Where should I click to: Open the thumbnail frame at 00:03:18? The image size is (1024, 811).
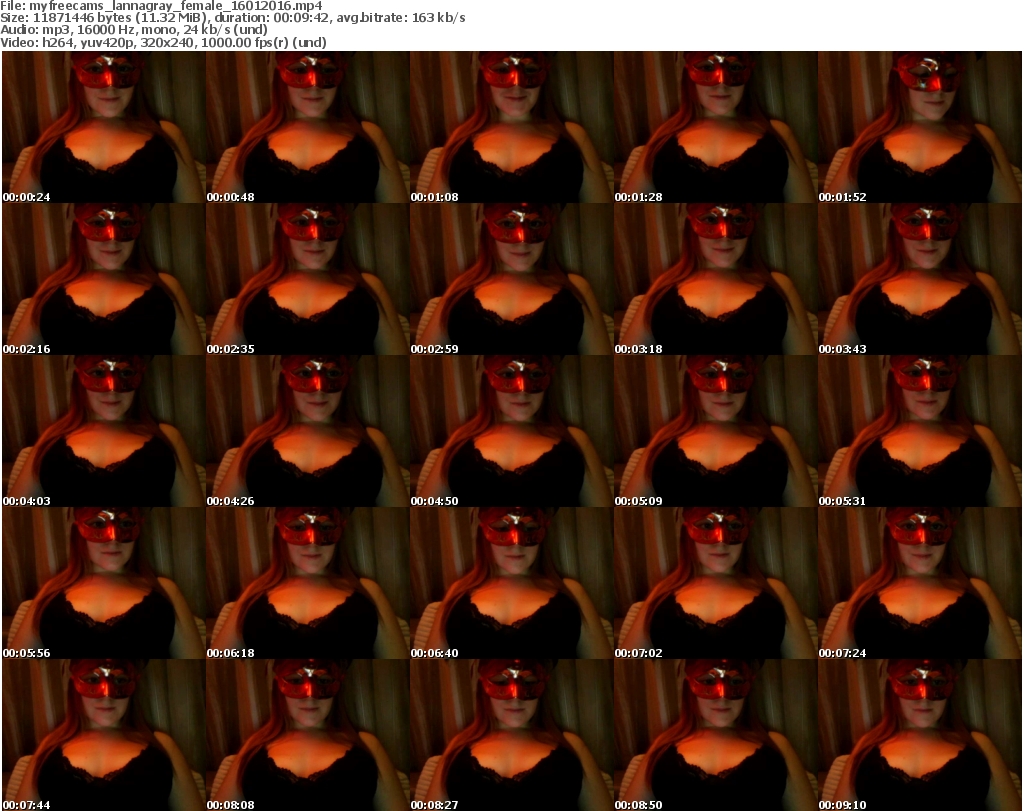click(x=716, y=279)
